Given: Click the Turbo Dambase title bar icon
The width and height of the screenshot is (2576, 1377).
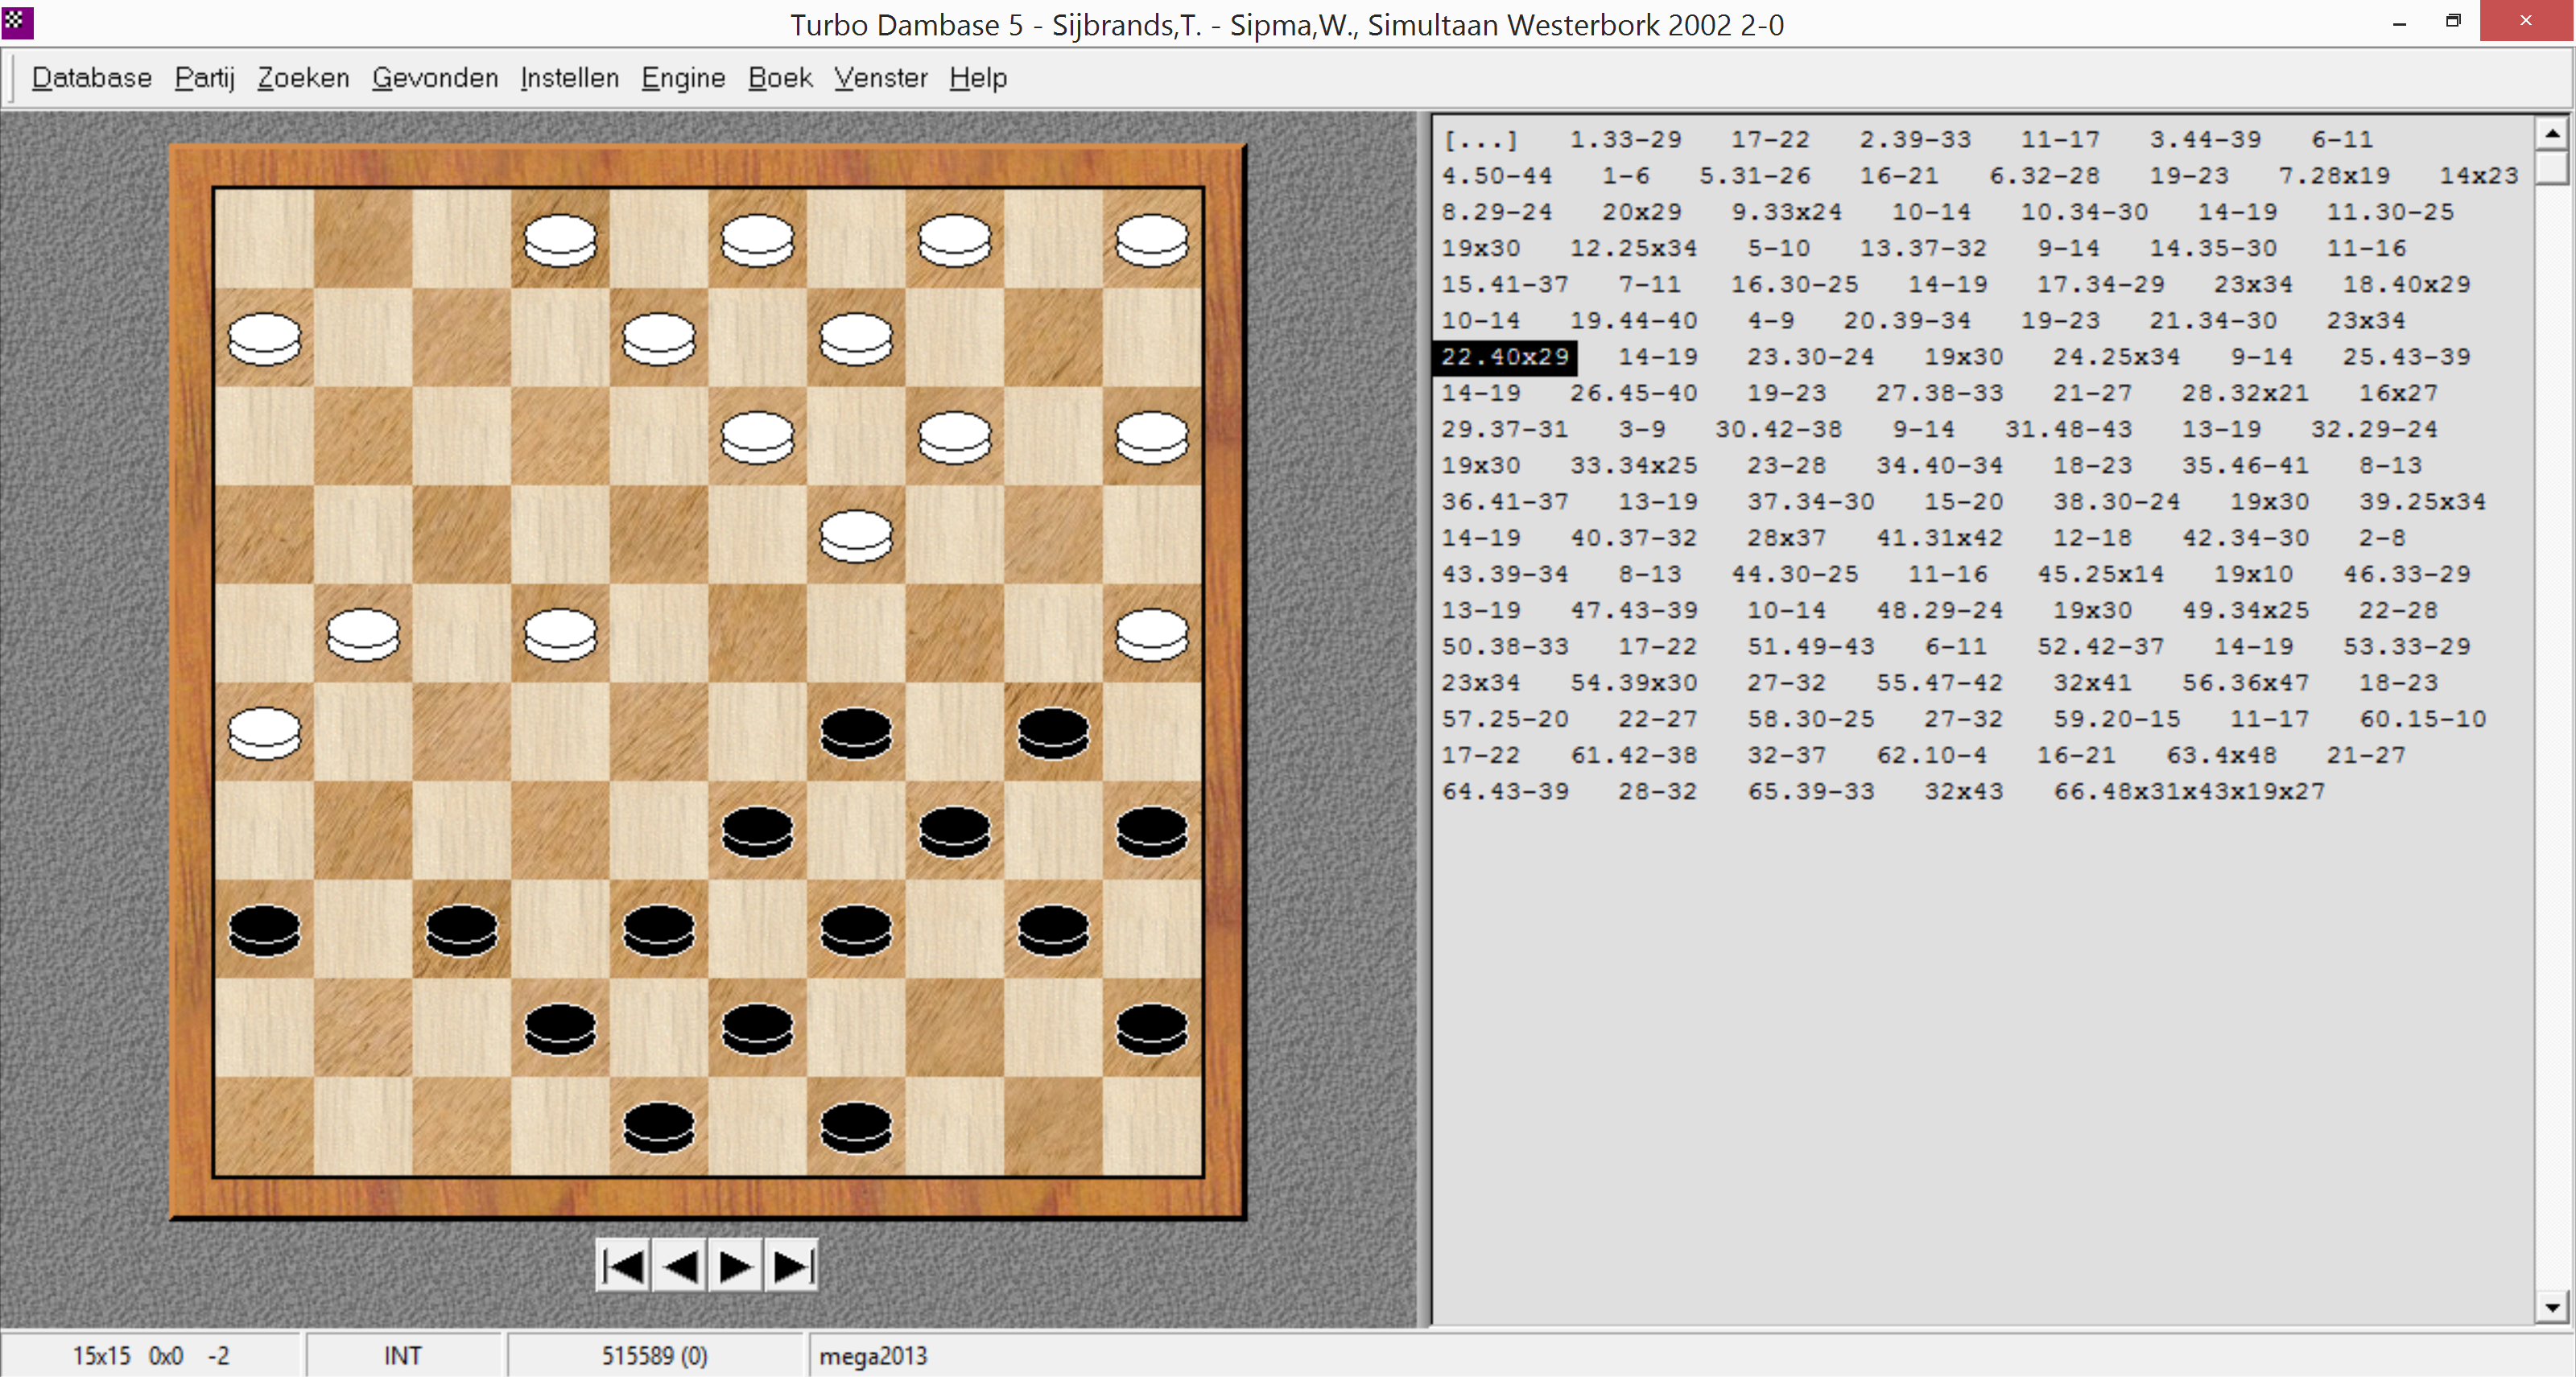Looking at the screenshot, I should tap(17, 22).
